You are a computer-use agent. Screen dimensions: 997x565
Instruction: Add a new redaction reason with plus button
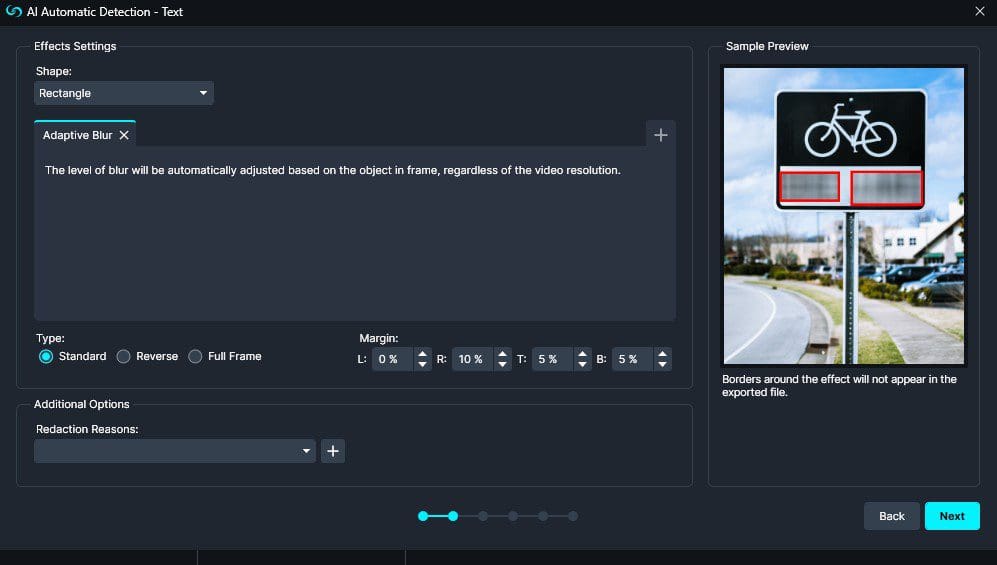point(333,451)
